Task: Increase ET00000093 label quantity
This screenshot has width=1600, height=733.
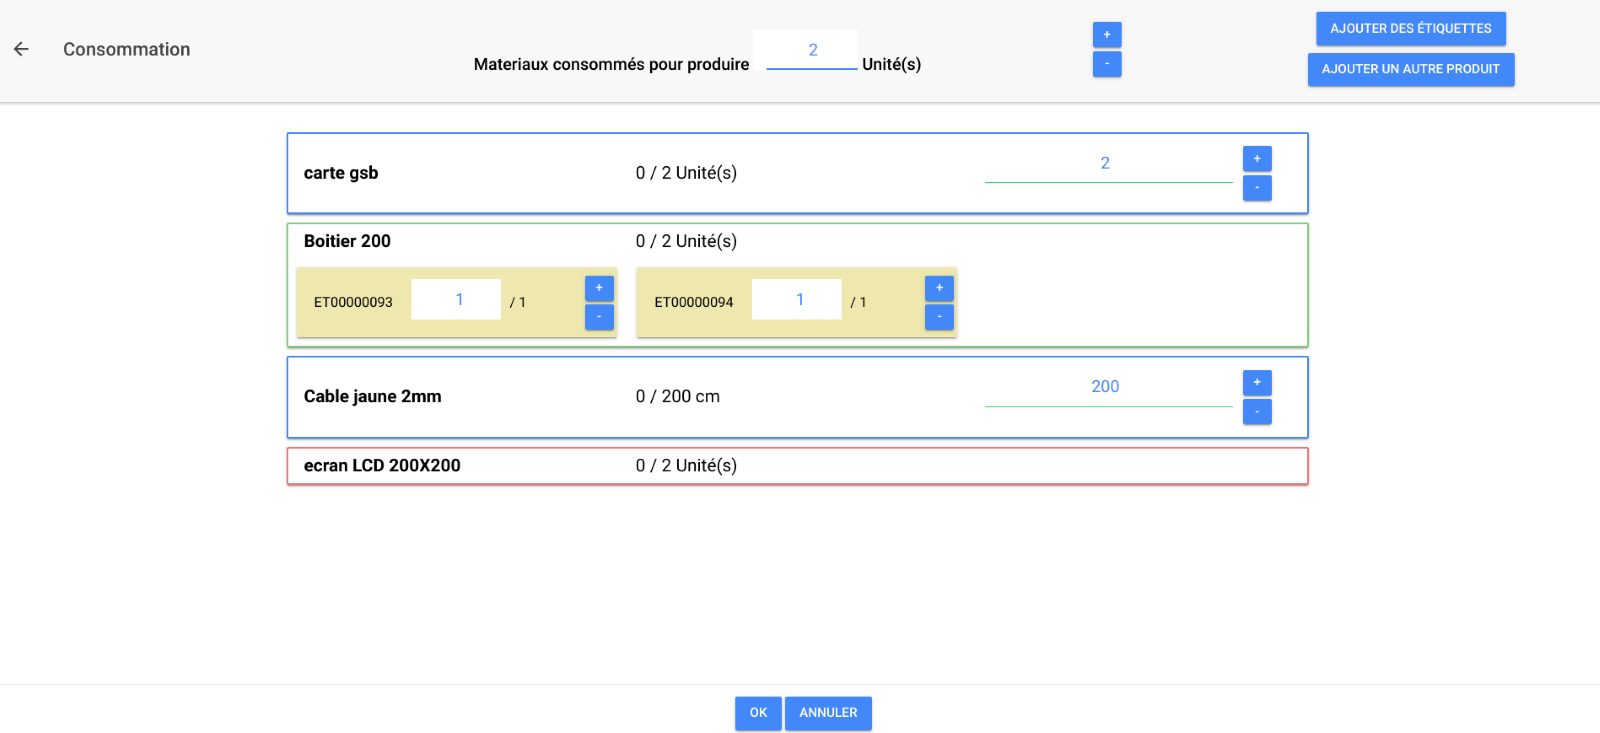Action: click(x=599, y=288)
